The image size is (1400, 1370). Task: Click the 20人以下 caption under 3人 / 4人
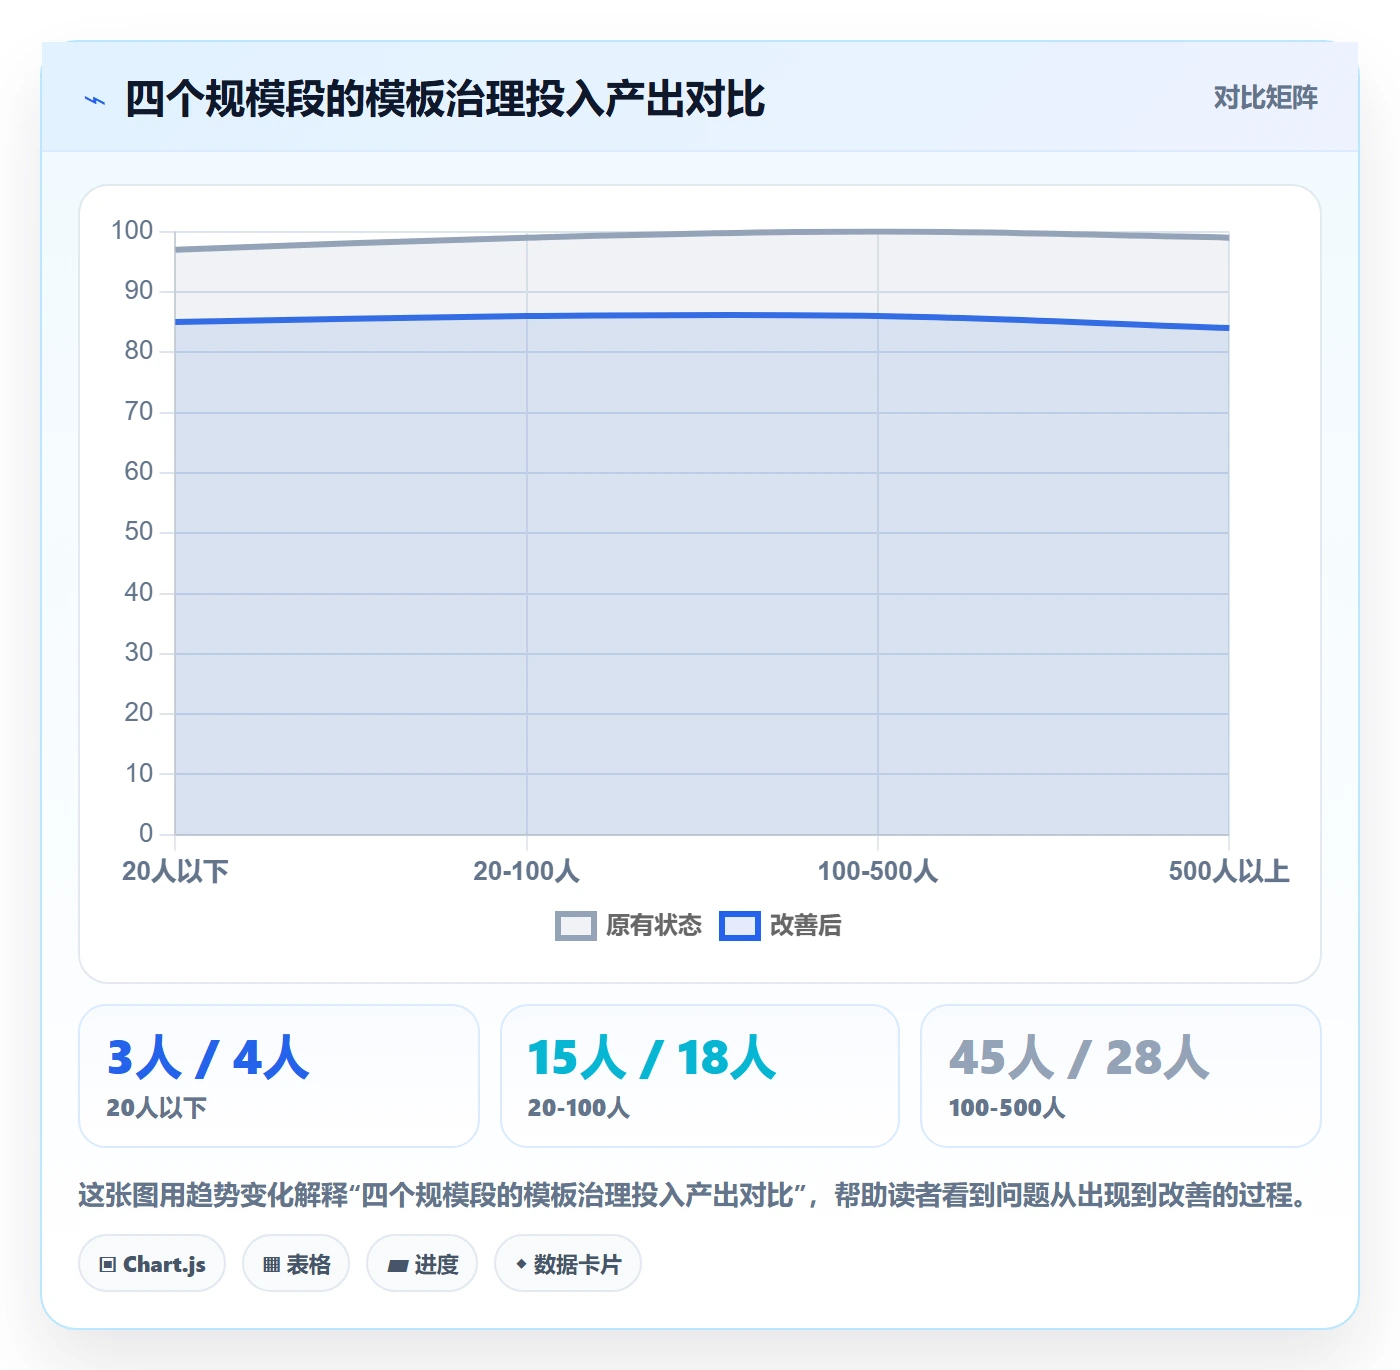click(x=156, y=1108)
